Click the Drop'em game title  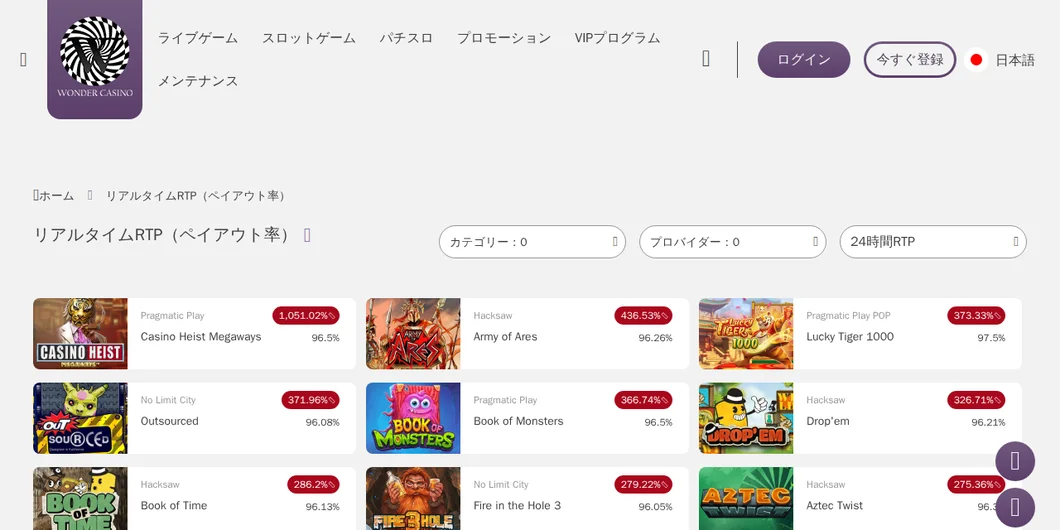point(827,421)
